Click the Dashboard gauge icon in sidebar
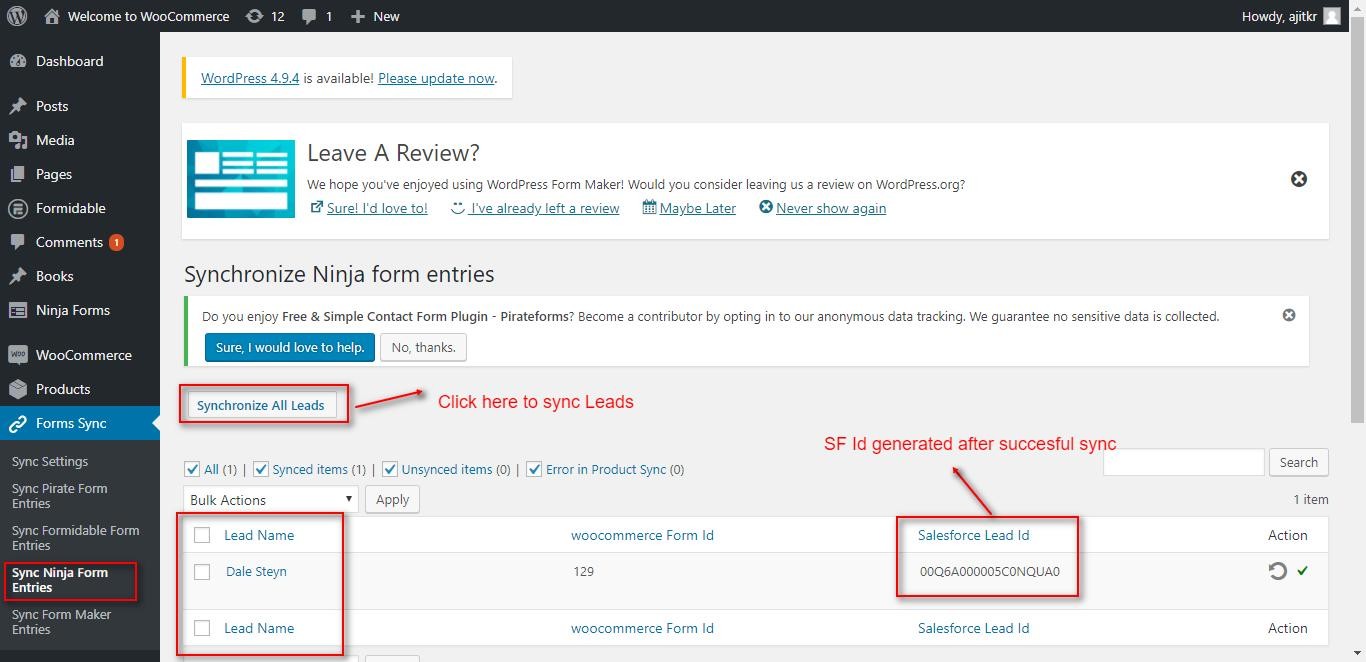Screen dimensions: 1366x662 [18, 61]
